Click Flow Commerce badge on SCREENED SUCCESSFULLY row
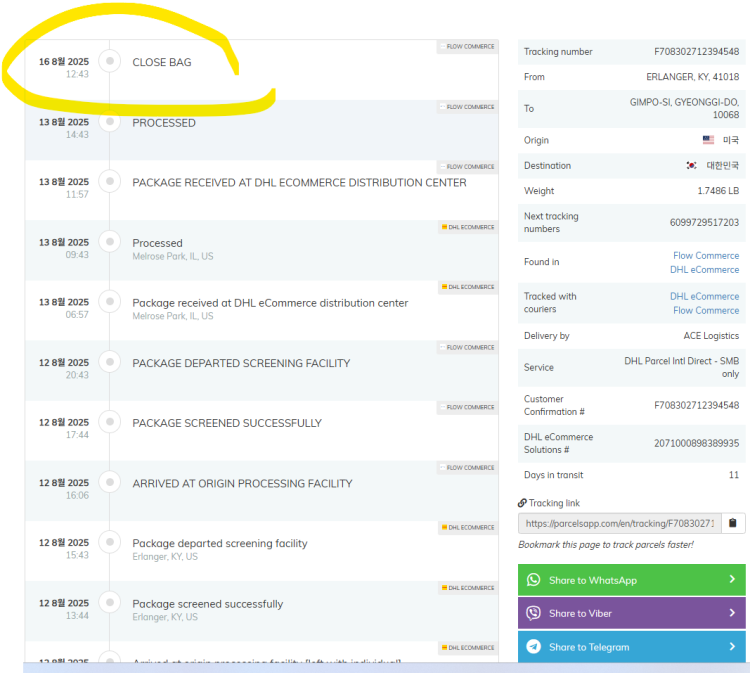Viewport: 750px width, 673px height. tap(467, 407)
